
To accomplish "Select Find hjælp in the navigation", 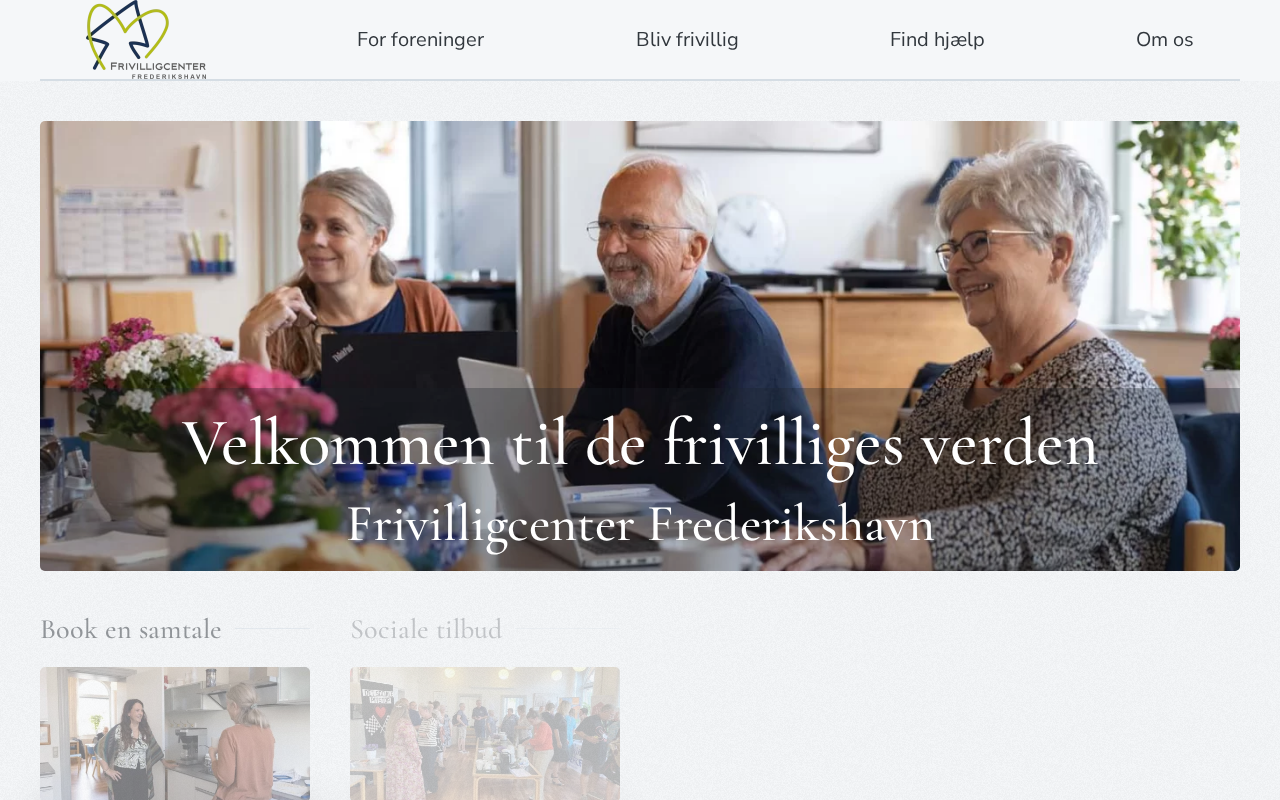I will click(x=937, y=40).
